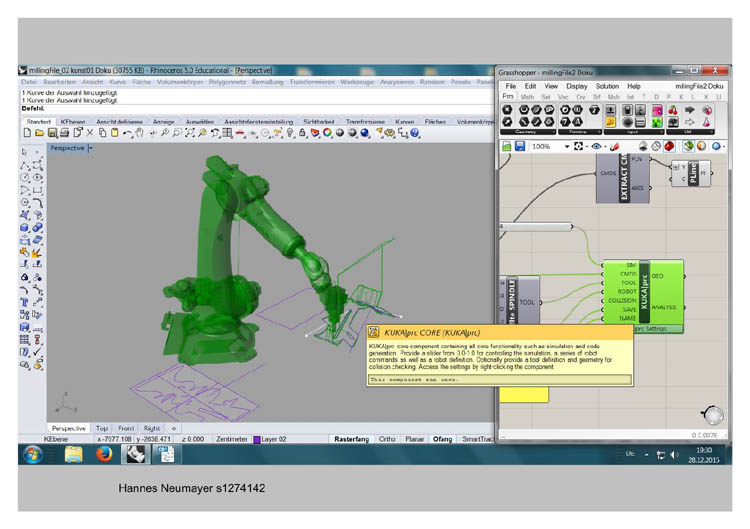Screen dimensions: 750x529
Task: Open the Kurve menu in Rhino
Action: 118,82
